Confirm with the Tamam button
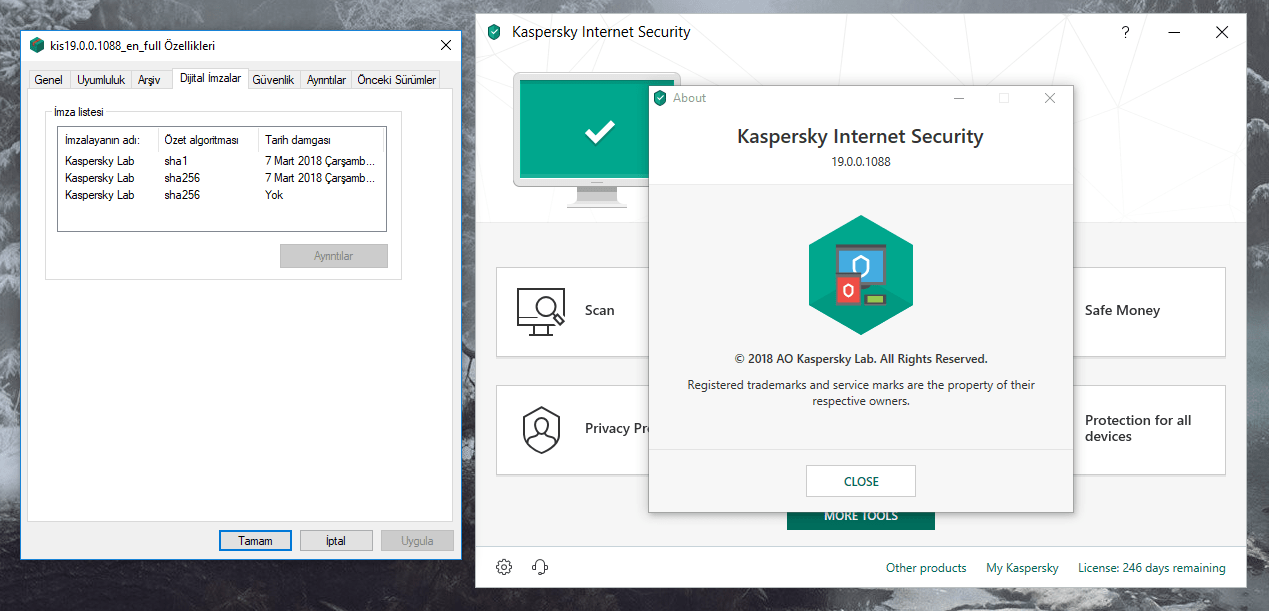 (x=255, y=540)
